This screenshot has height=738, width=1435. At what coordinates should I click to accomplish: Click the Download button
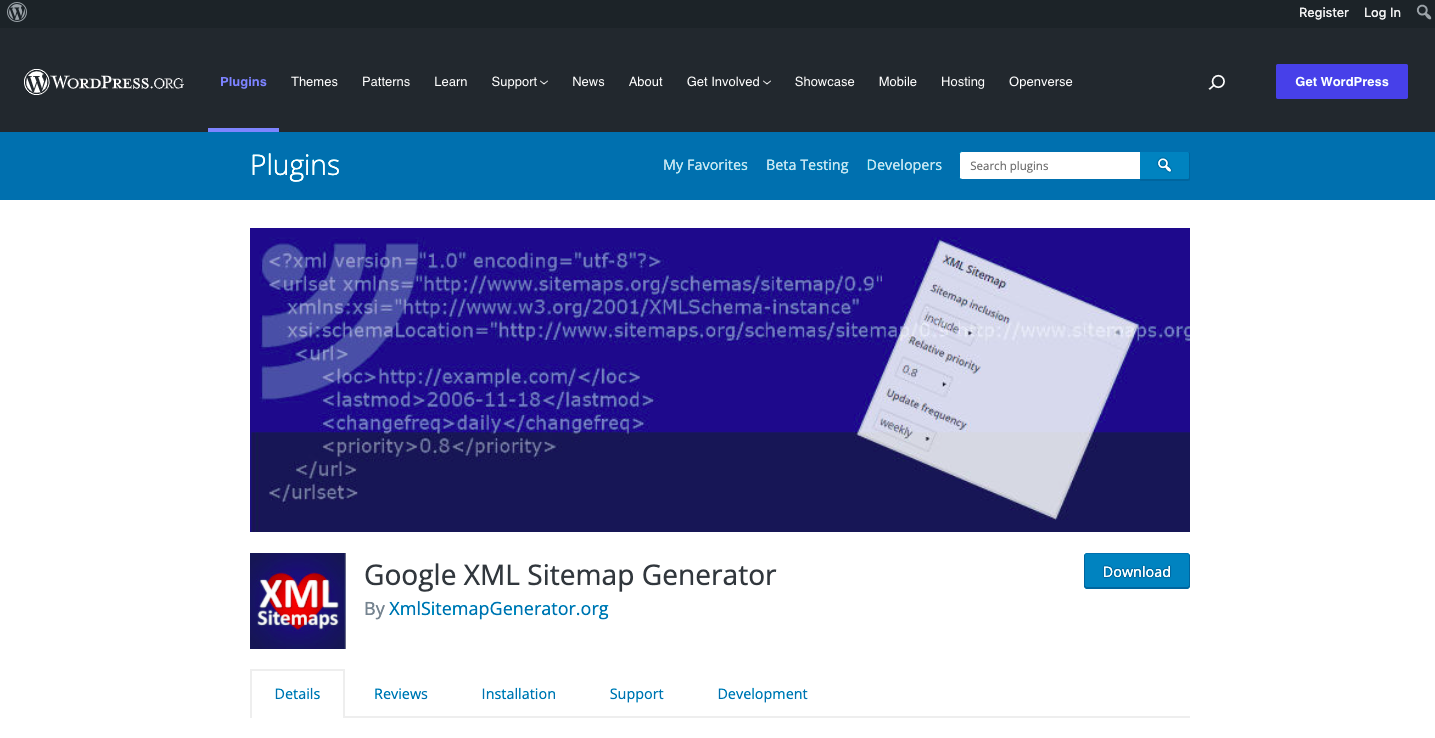1137,571
